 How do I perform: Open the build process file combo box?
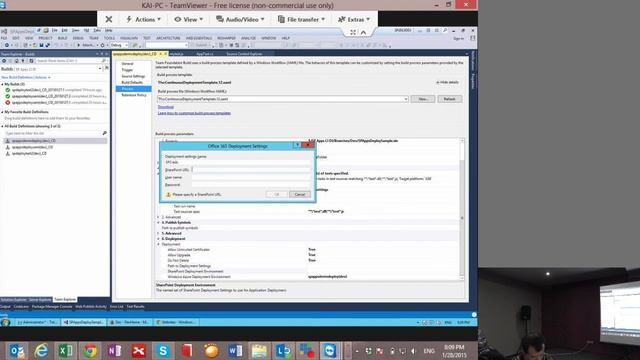click(x=282, y=99)
